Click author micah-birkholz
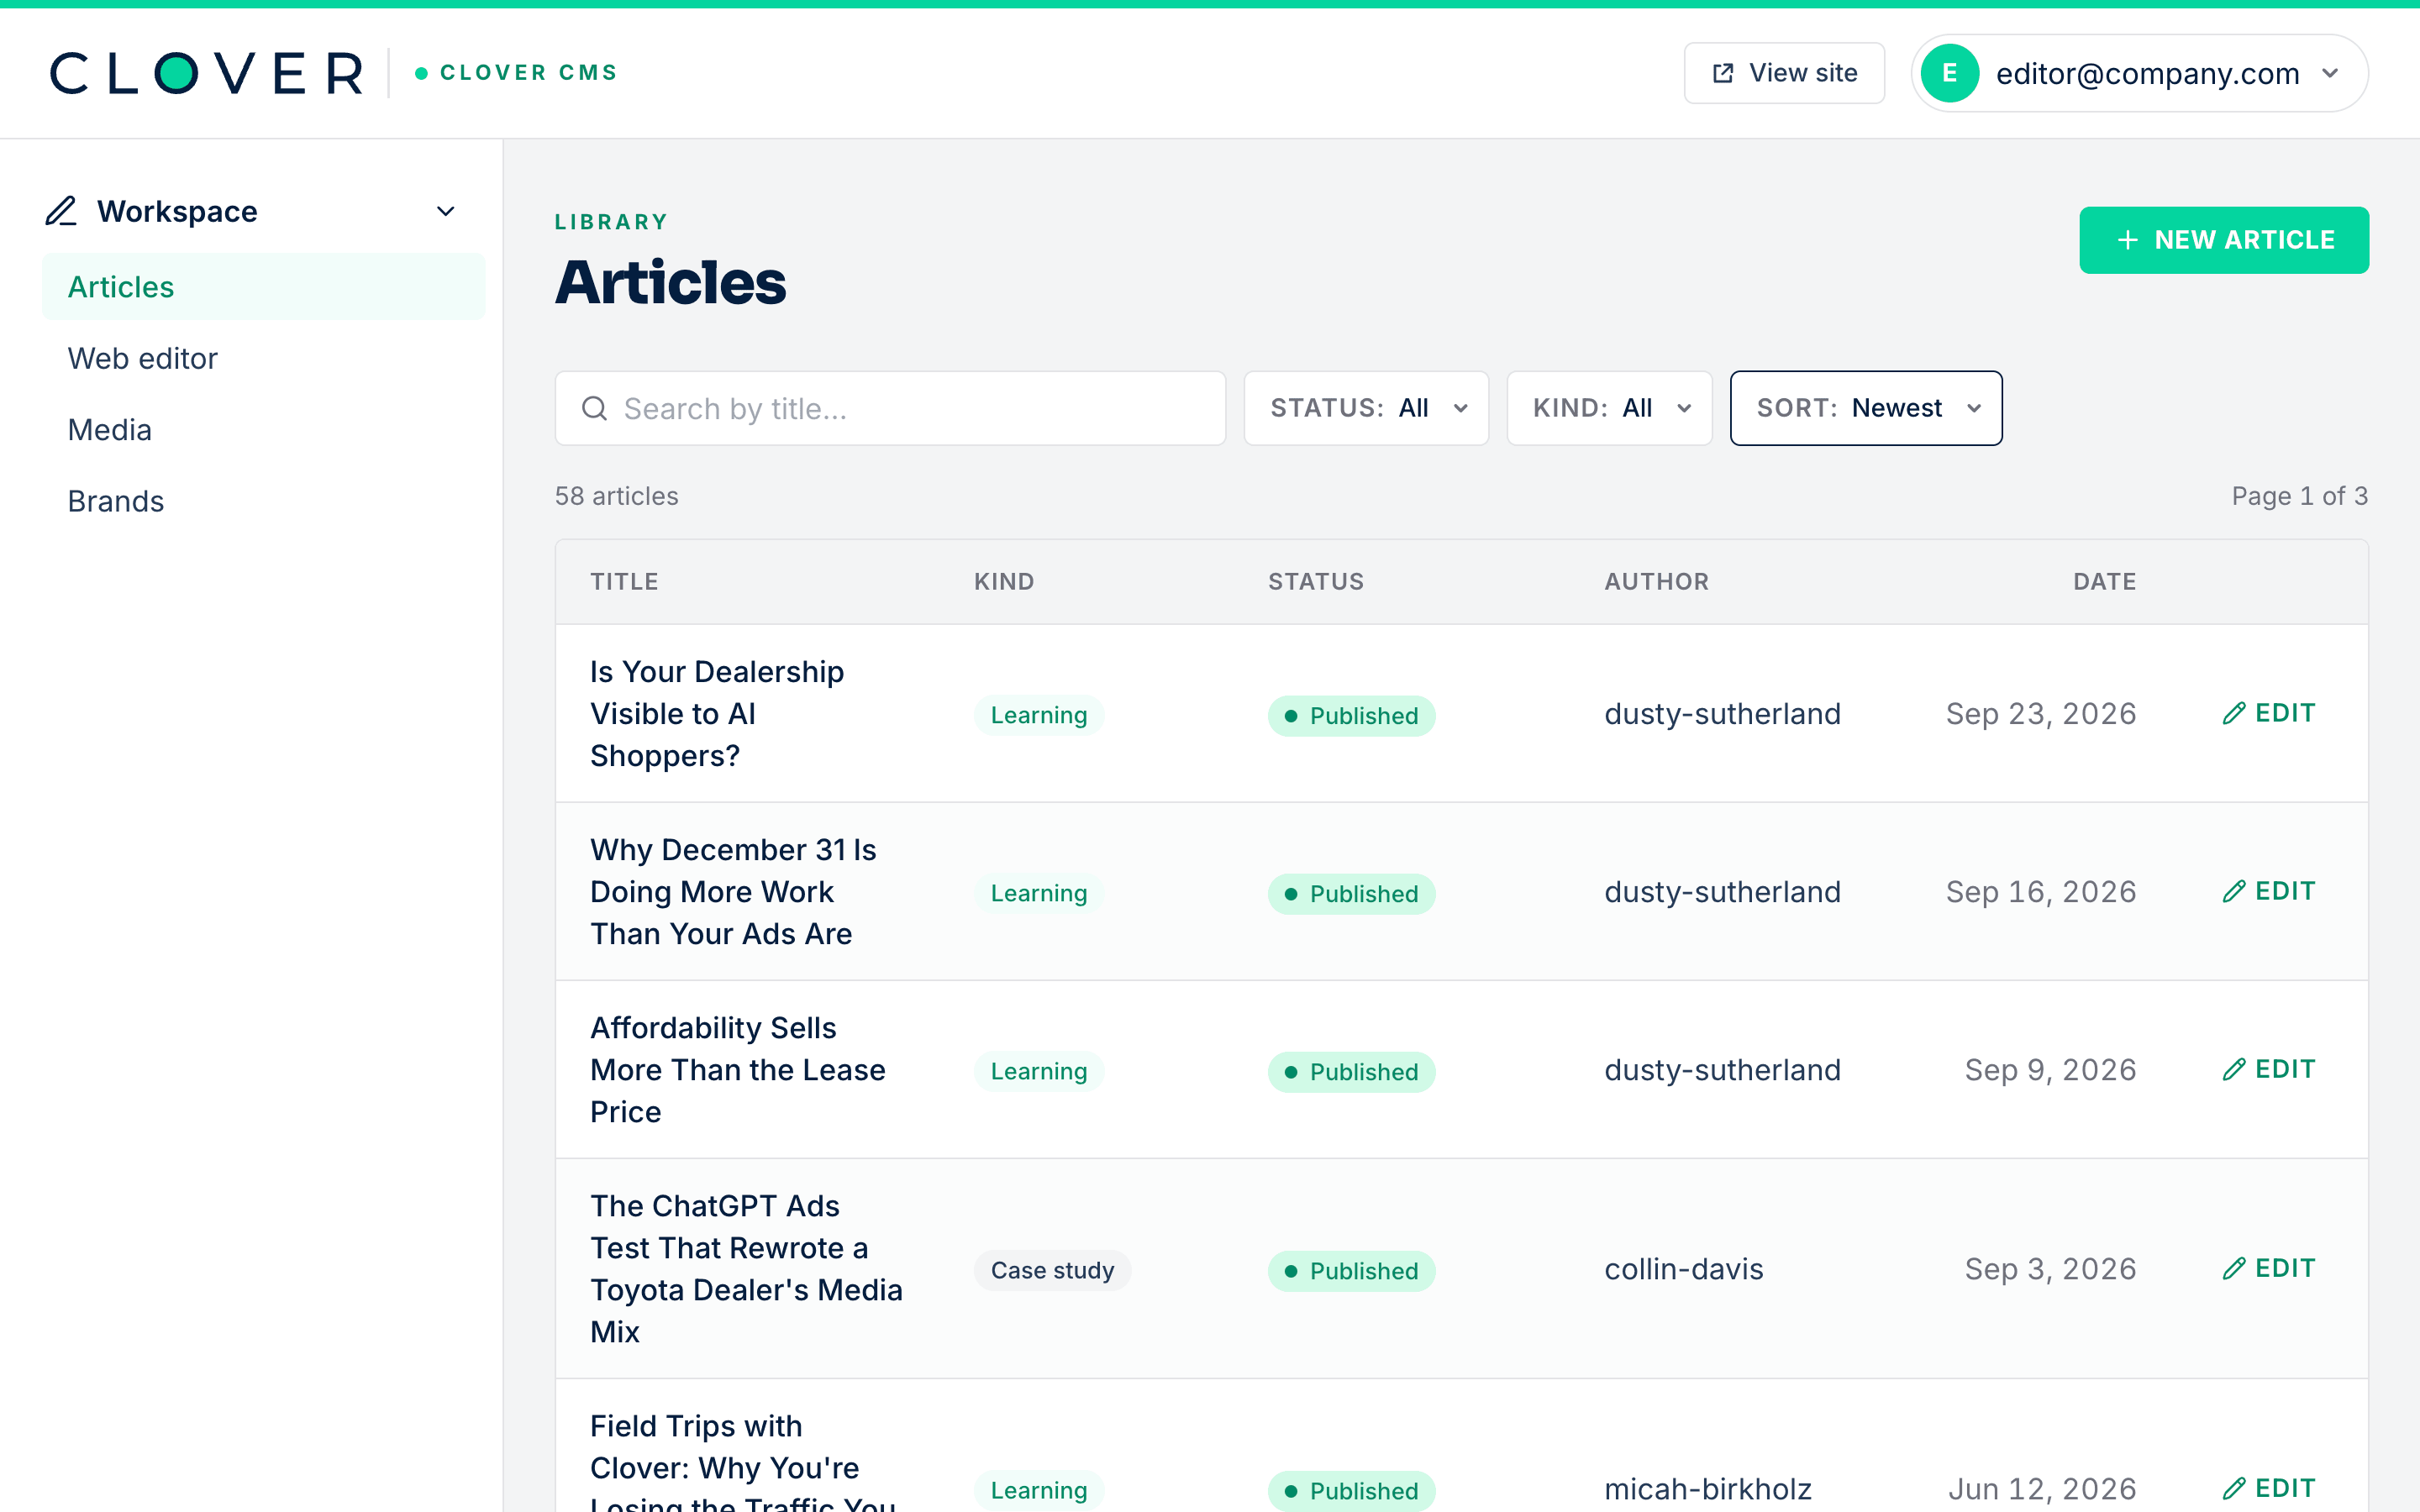2420x1512 pixels. [1707, 1489]
